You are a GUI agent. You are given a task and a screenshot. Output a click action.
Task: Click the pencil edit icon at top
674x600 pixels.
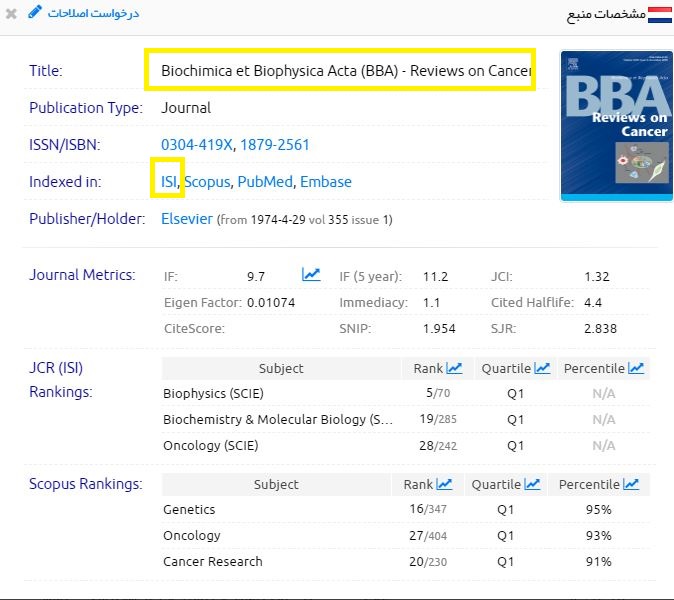[x=35, y=13]
